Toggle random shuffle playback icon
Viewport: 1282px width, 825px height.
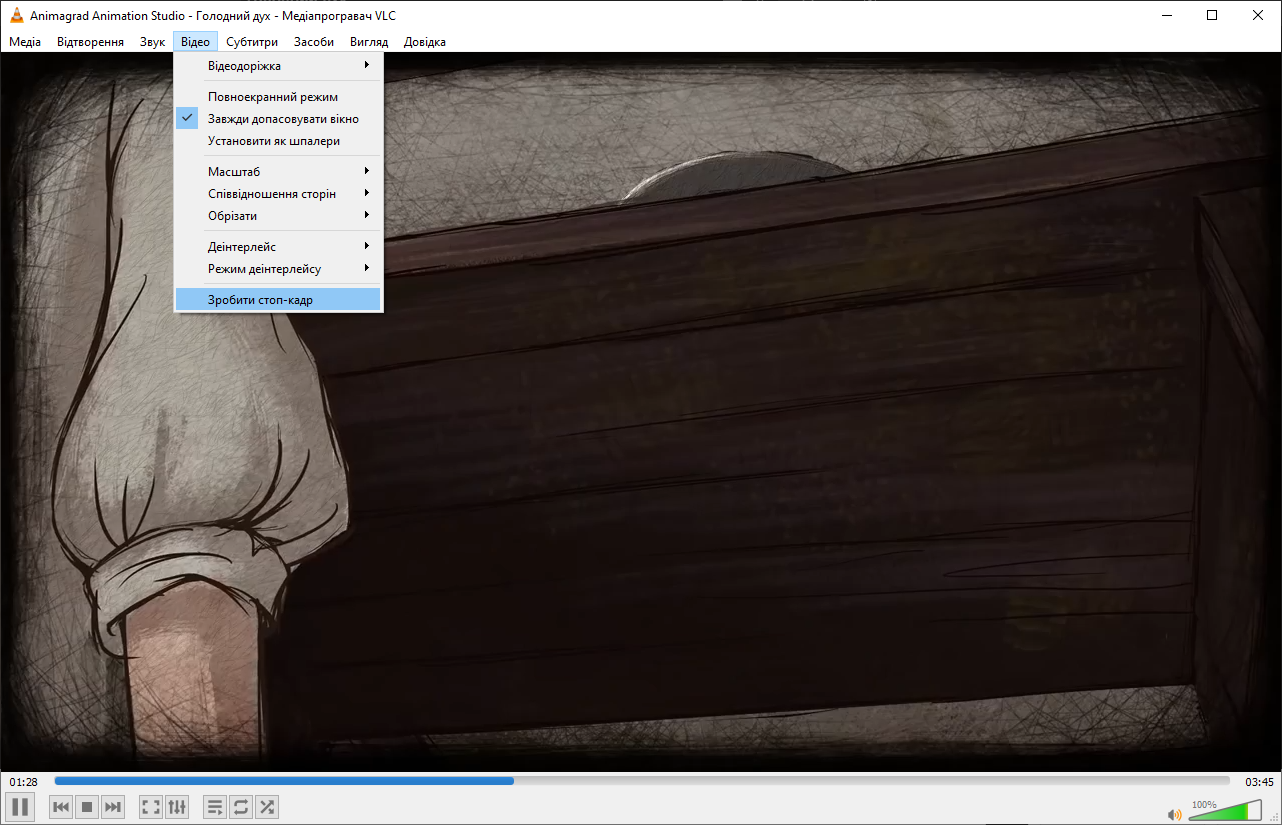pos(267,806)
